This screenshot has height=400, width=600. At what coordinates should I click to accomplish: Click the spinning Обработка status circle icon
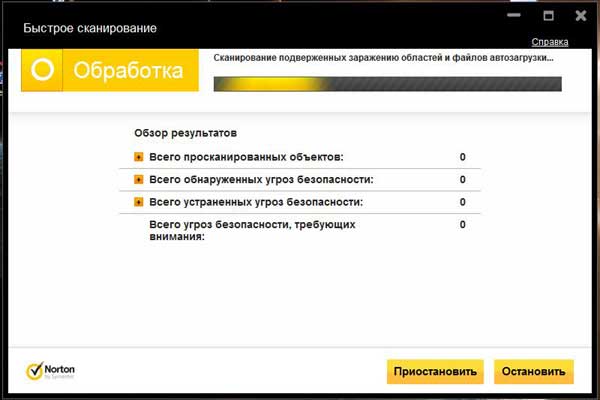pyautogui.click(x=42, y=70)
